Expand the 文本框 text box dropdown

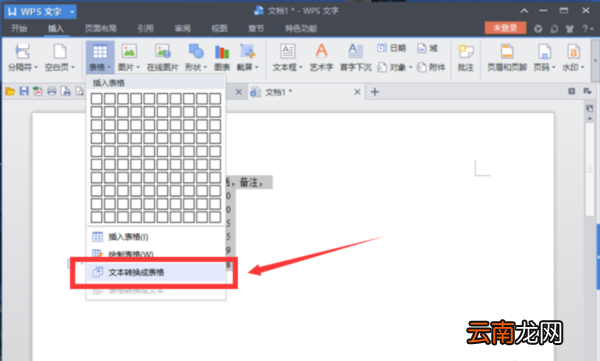(301, 67)
